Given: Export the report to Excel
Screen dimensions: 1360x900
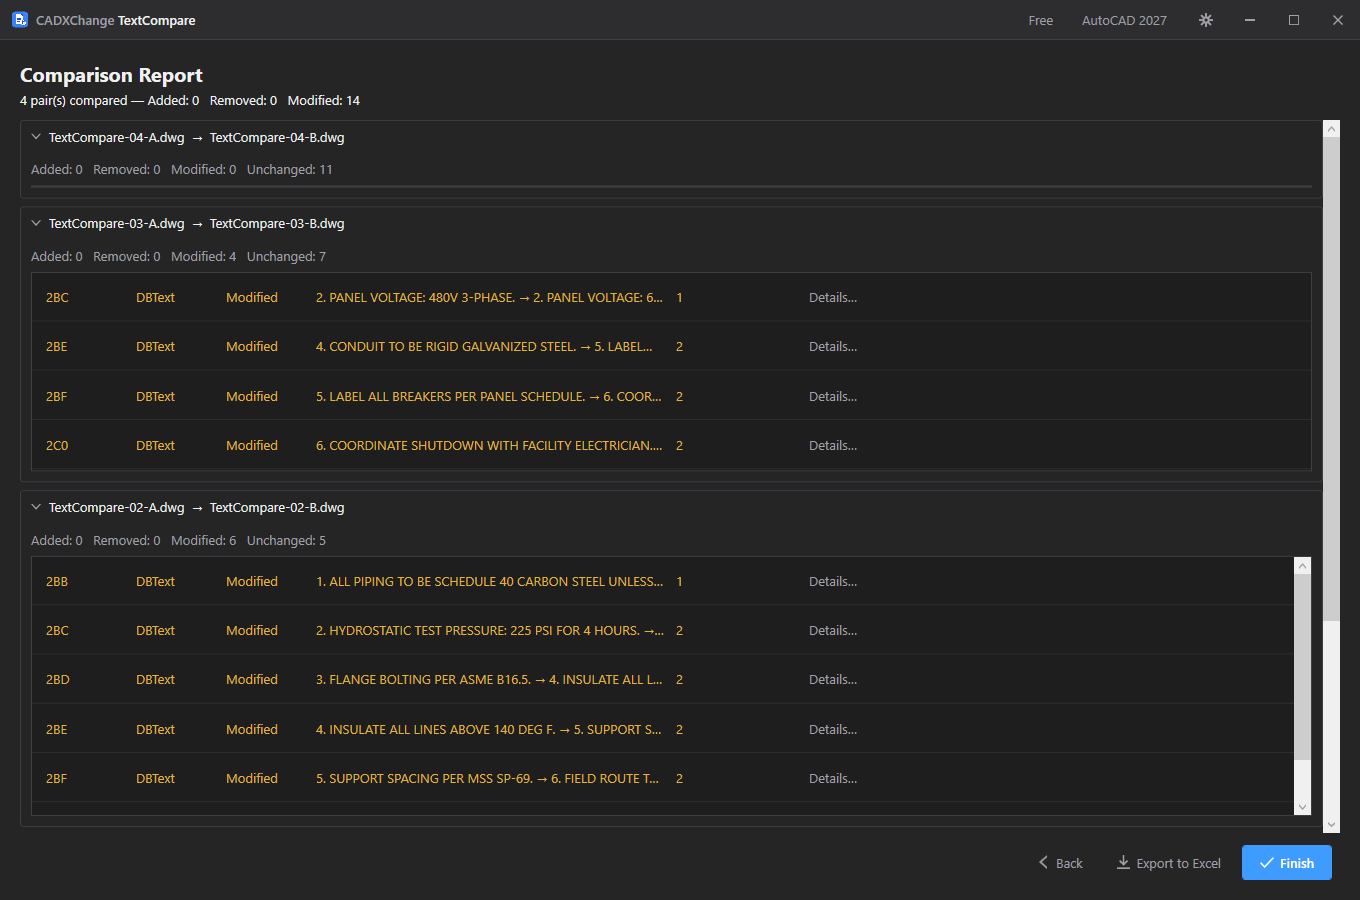Looking at the screenshot, I should [x=1169, y=863].
